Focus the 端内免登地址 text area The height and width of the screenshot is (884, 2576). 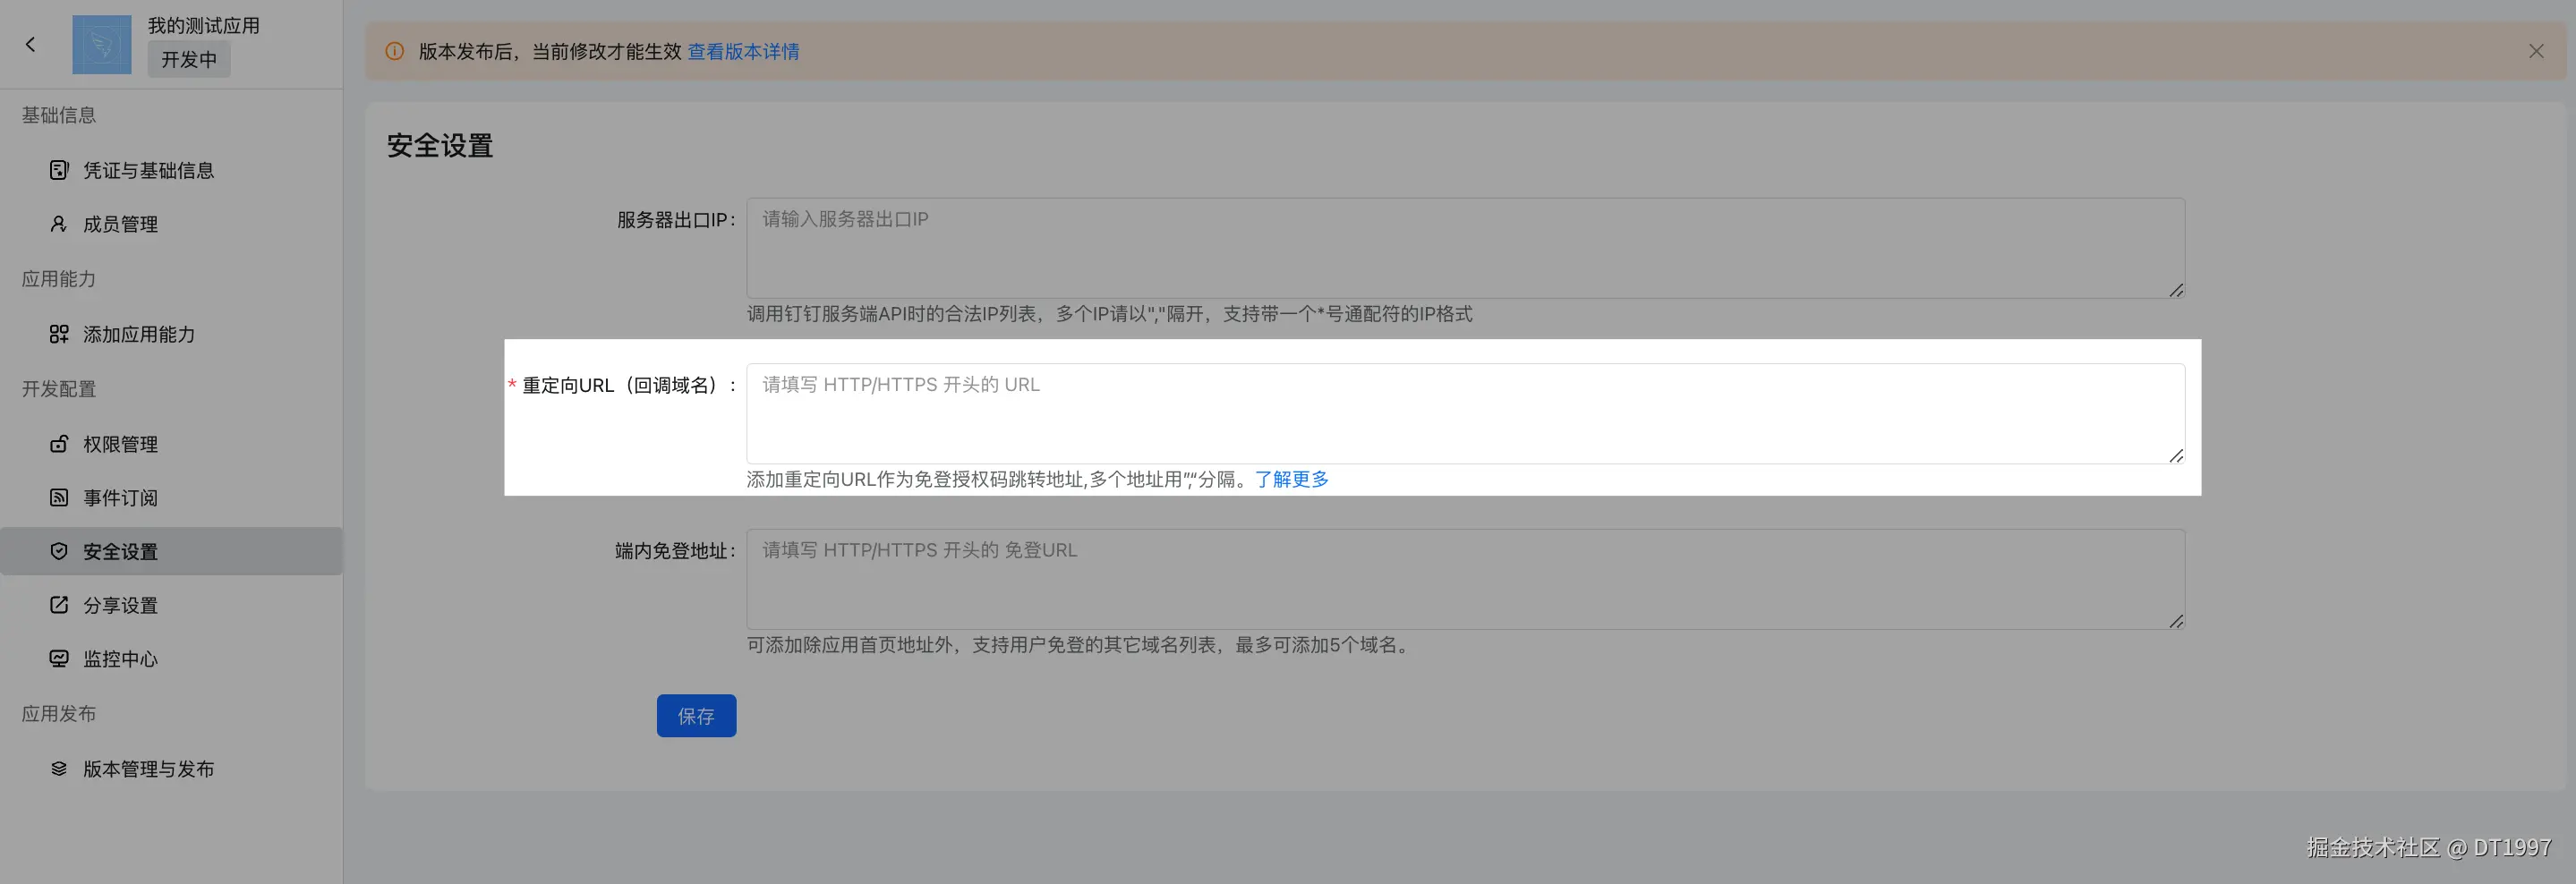point(1465,579)
